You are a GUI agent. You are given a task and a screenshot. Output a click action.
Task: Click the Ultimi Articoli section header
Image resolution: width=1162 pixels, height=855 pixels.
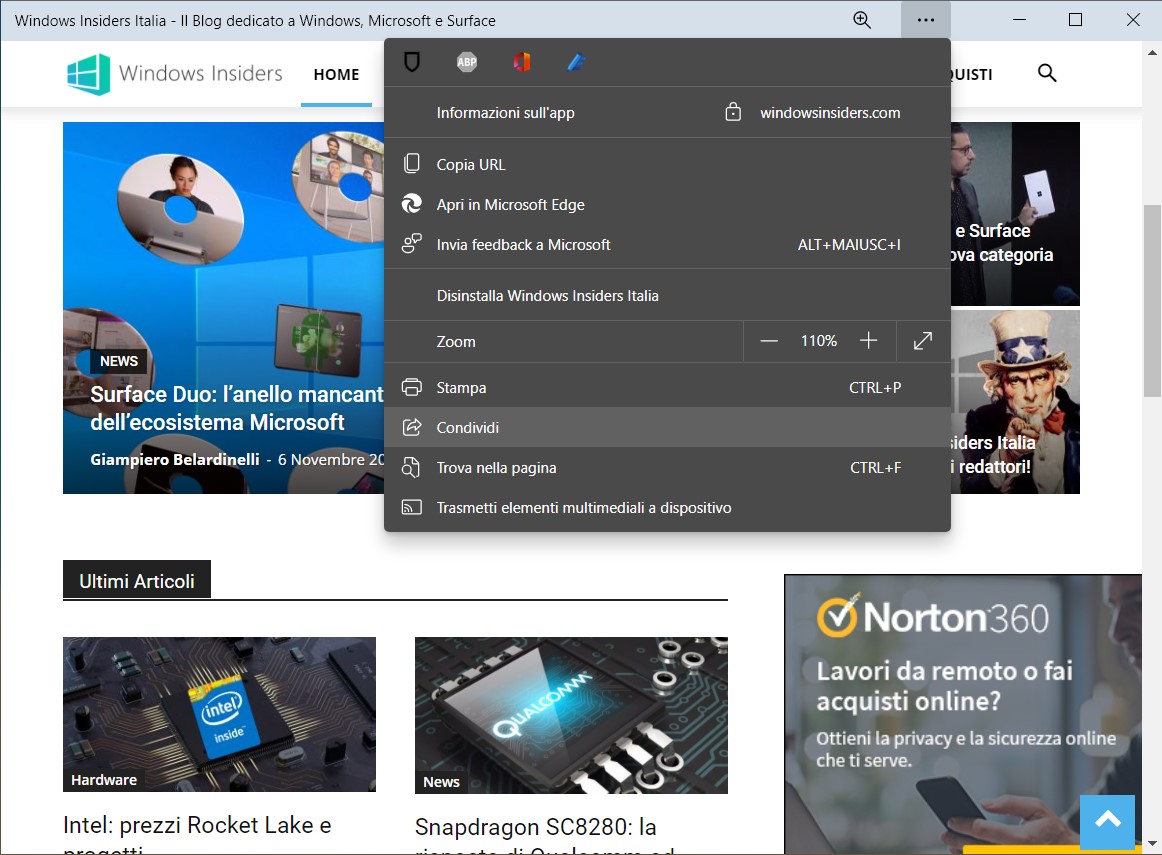[x=137, y=581]
